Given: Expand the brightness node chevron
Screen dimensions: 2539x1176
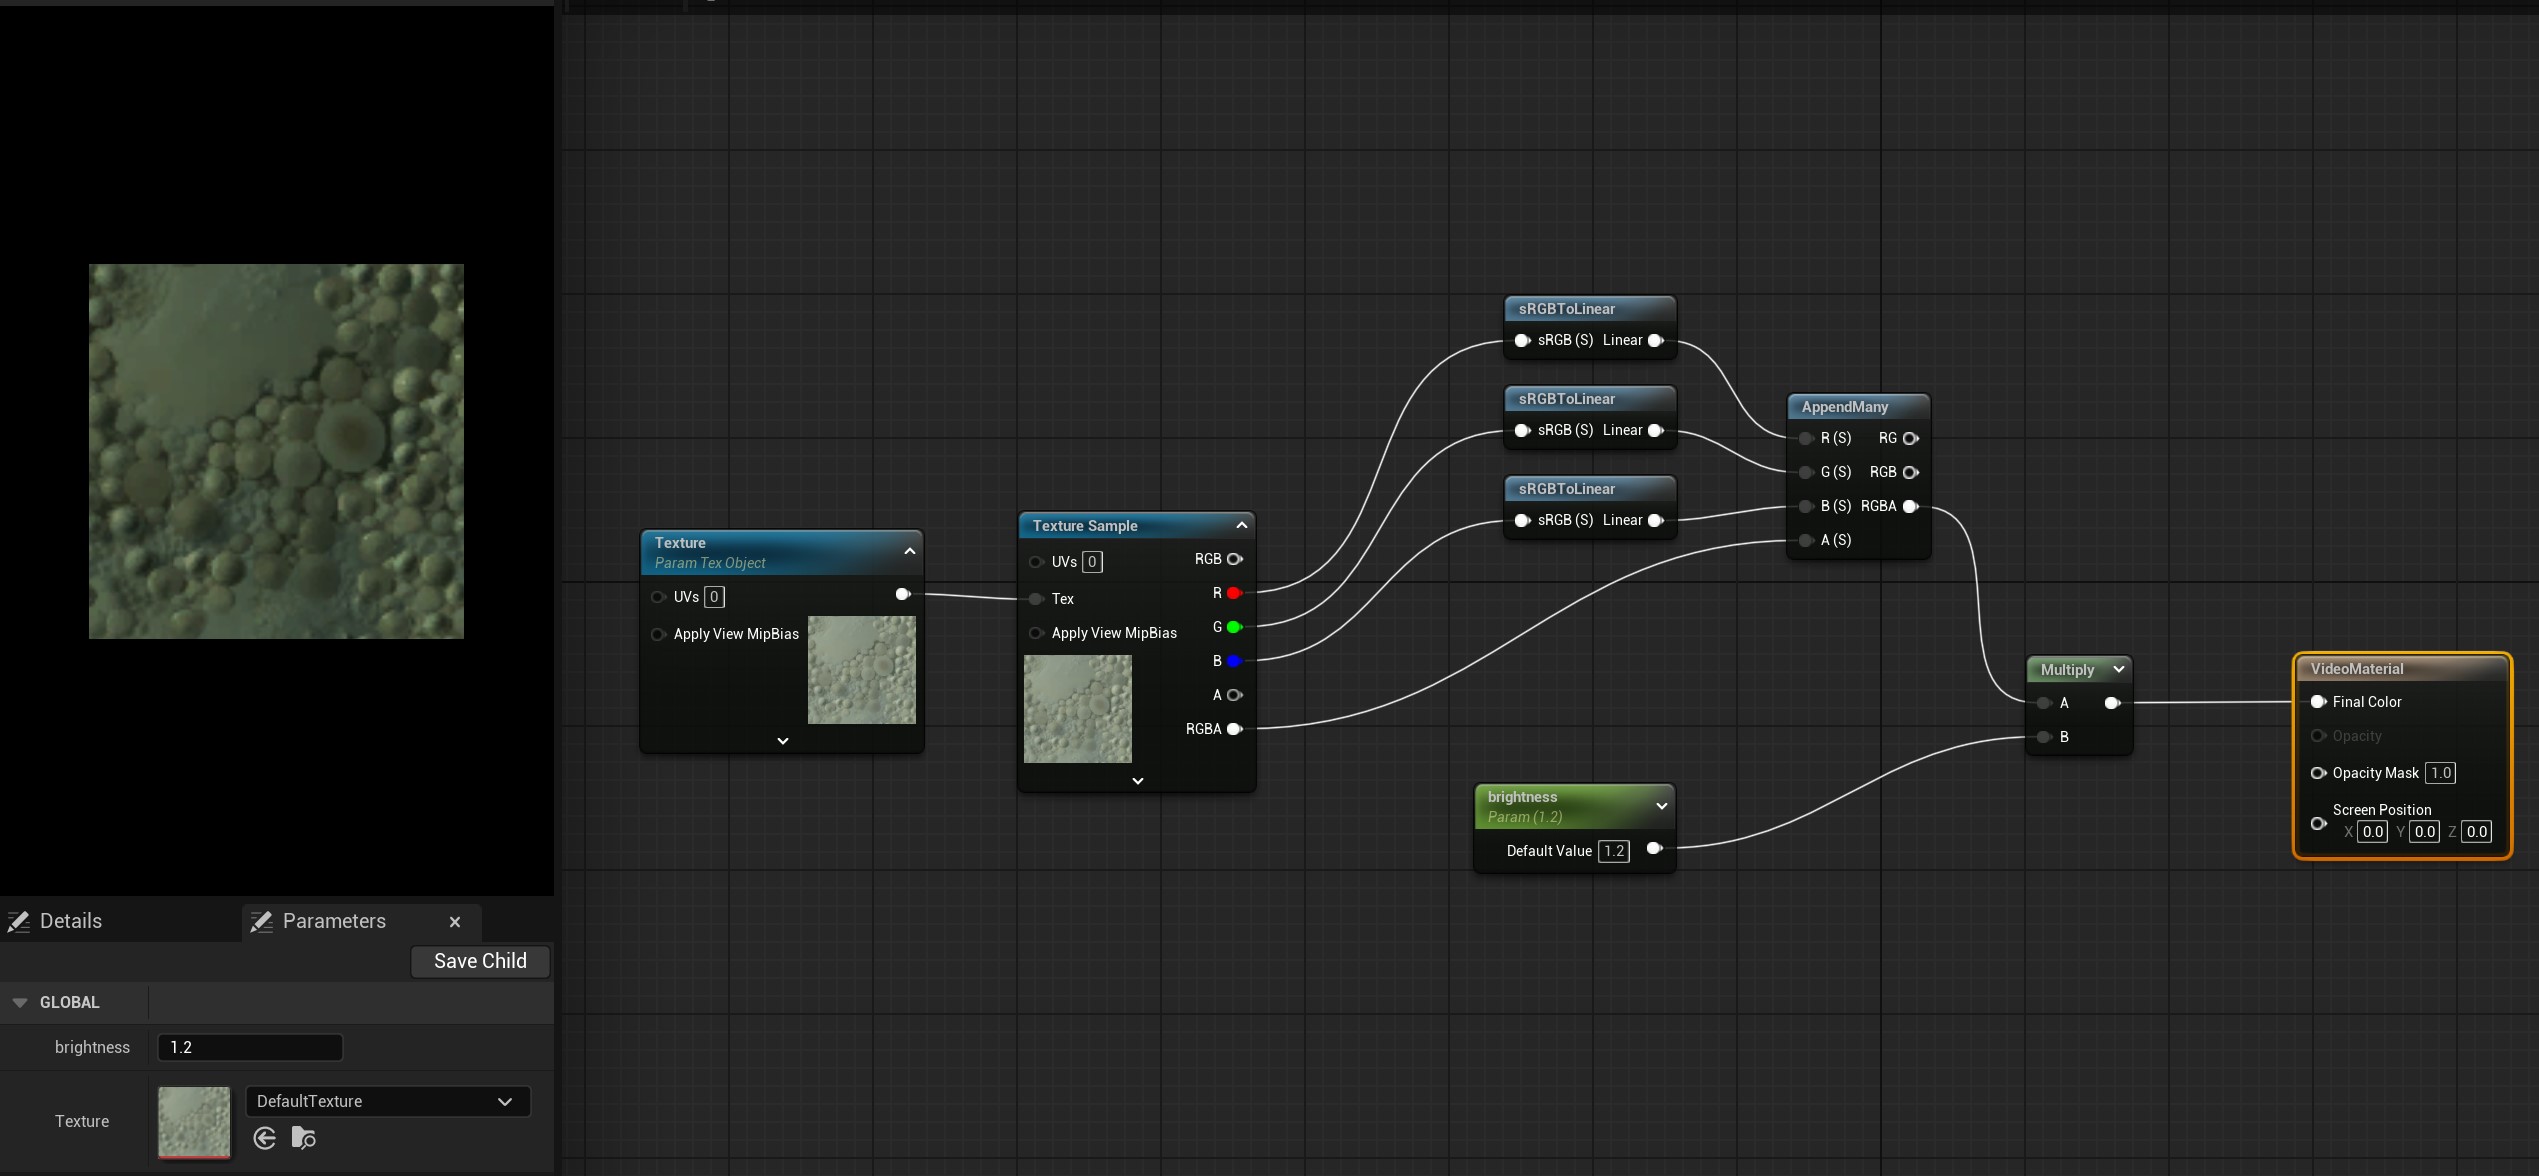Looking at the screenshot, I should click(1661, 806).
